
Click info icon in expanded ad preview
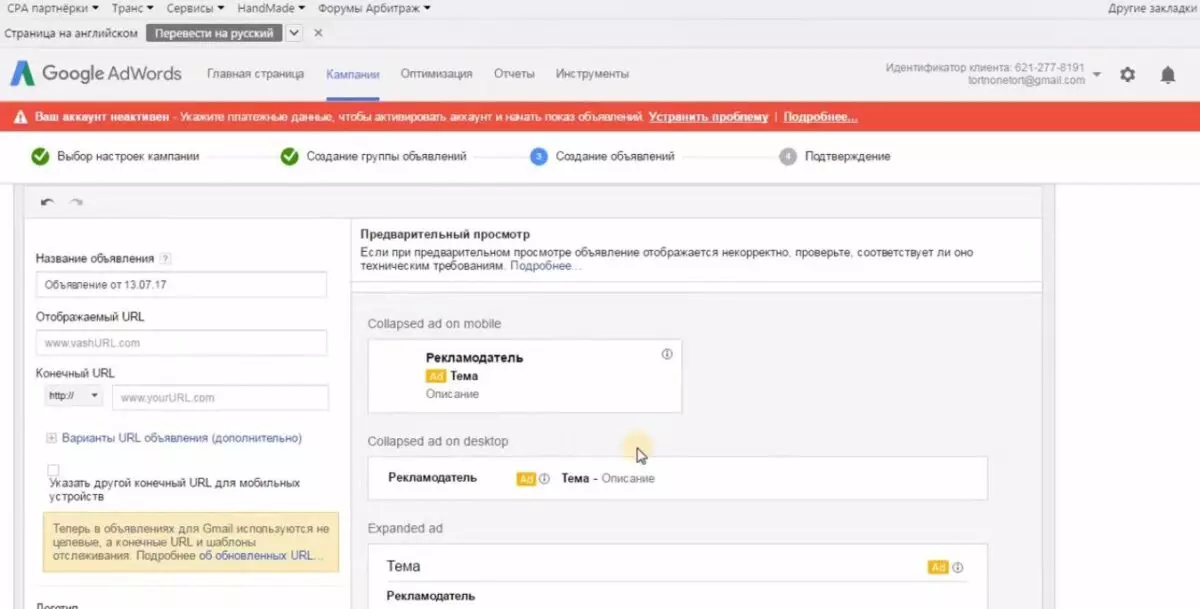click(x=958, y=567)
